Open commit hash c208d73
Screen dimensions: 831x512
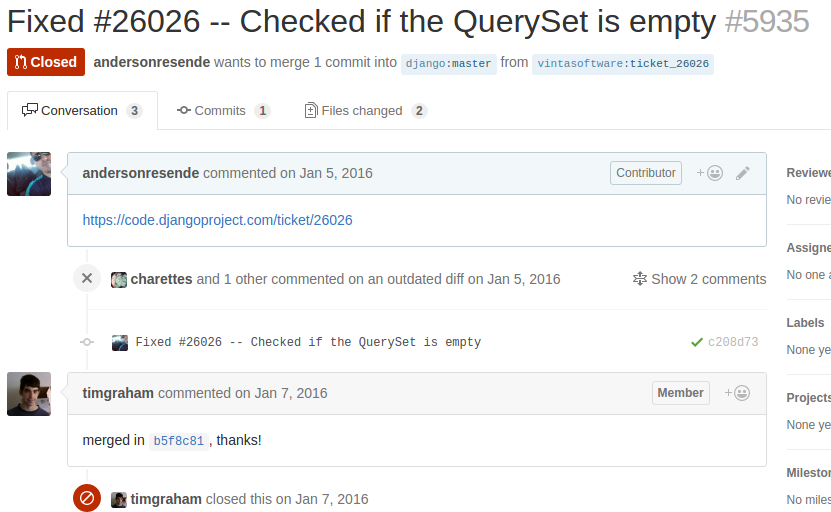pyautogui.click(x=733, y=342)
